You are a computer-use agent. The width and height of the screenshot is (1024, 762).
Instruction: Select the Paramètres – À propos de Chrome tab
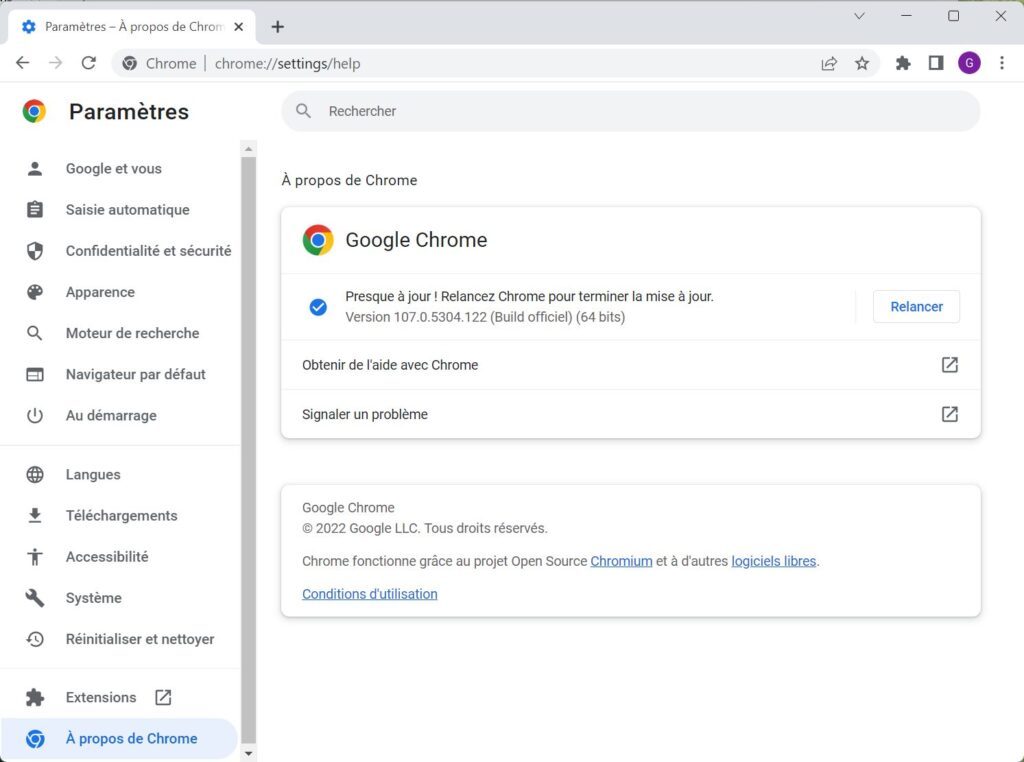coord(133,27)
